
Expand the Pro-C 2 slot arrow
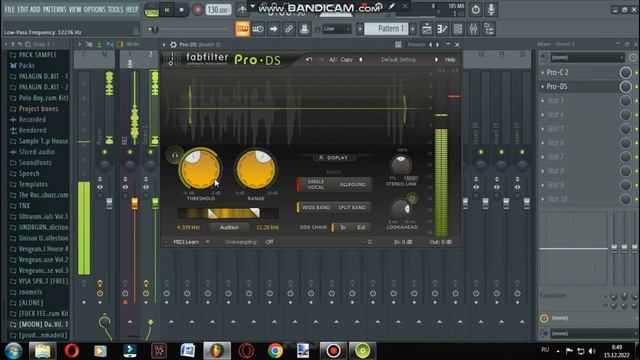point(543,72)
